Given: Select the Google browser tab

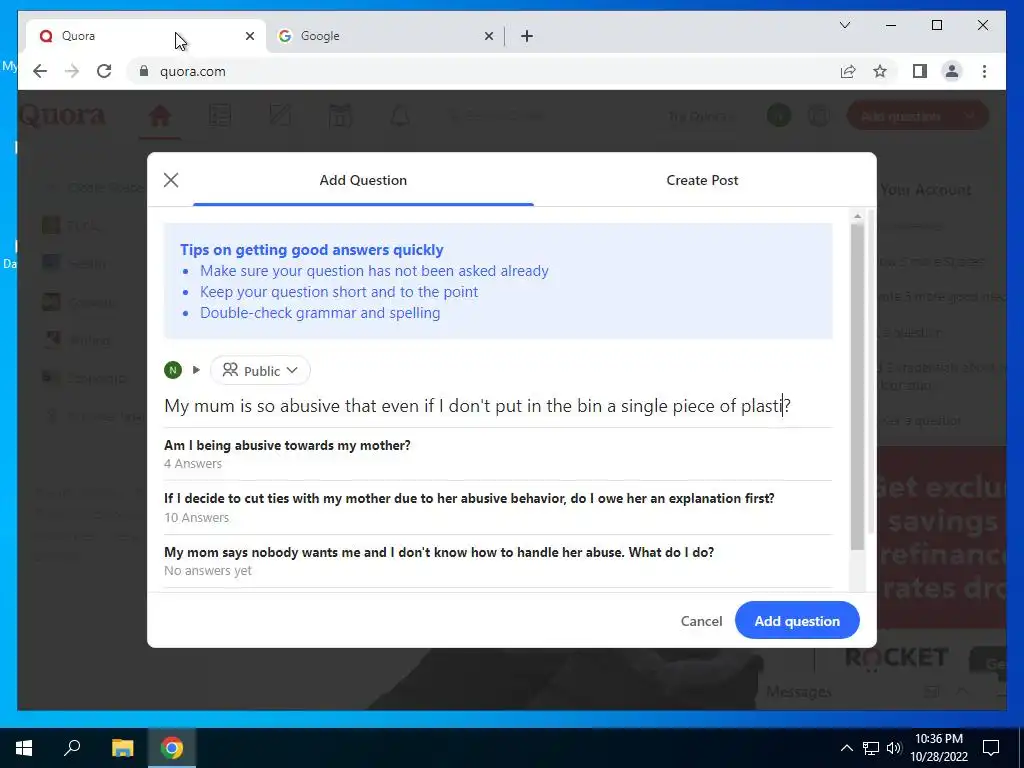Looking at the screenshot, I should tap(385, 36).
